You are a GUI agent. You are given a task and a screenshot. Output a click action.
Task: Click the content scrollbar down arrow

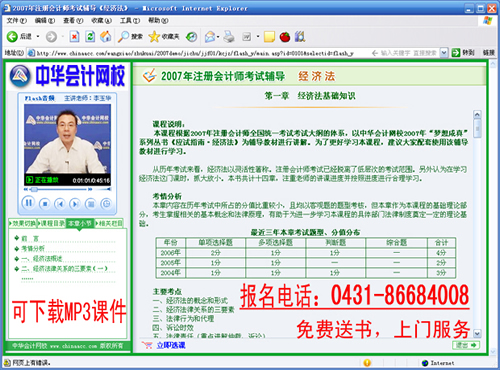(x=477, y=333)
